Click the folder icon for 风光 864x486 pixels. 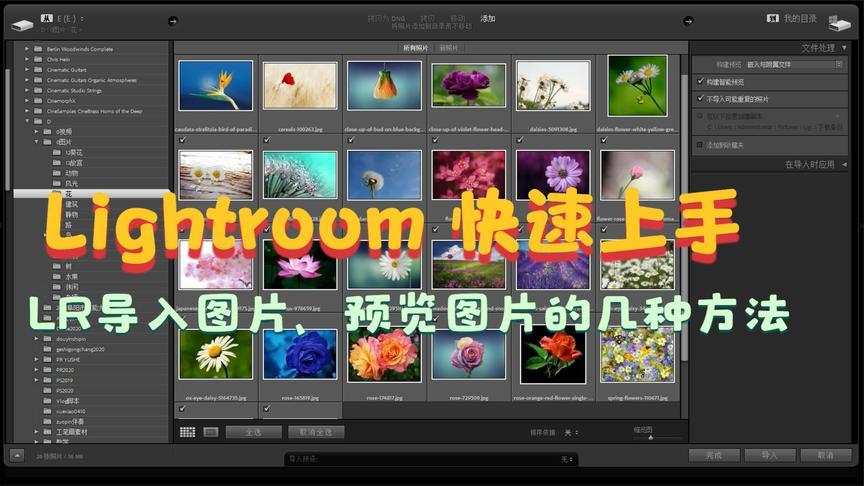pyautogui.click(x=57, y=183)
